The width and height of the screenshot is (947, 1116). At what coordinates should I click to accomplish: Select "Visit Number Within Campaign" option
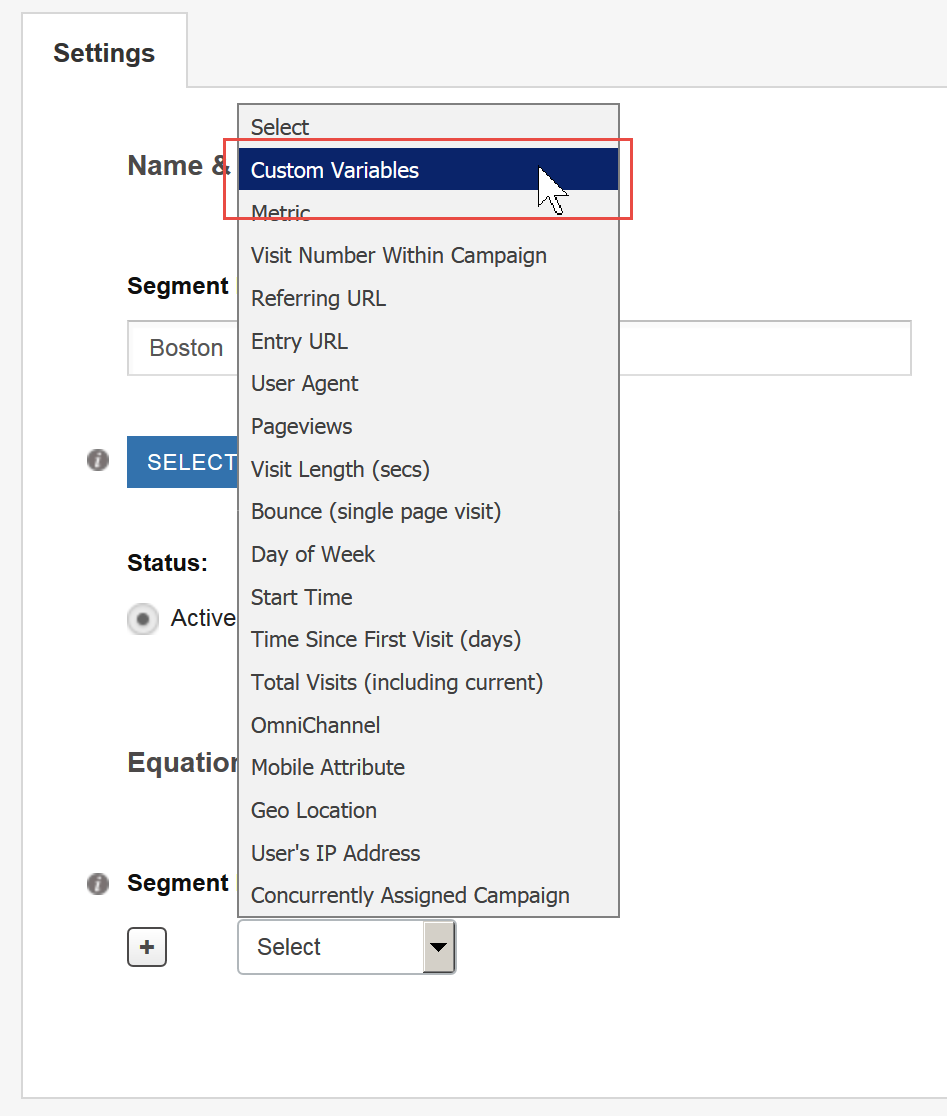tap(398, 255)
